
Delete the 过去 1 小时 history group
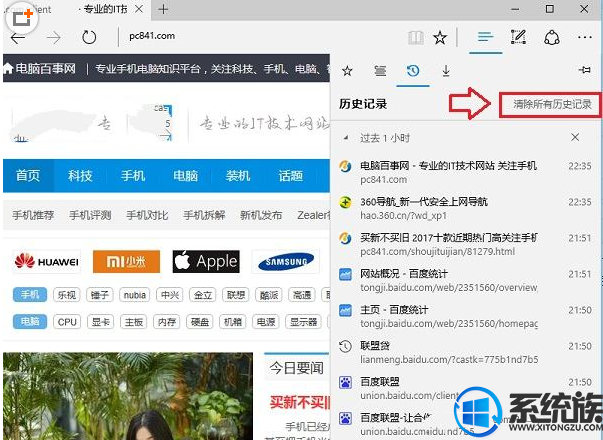click(x=575, y=137)
